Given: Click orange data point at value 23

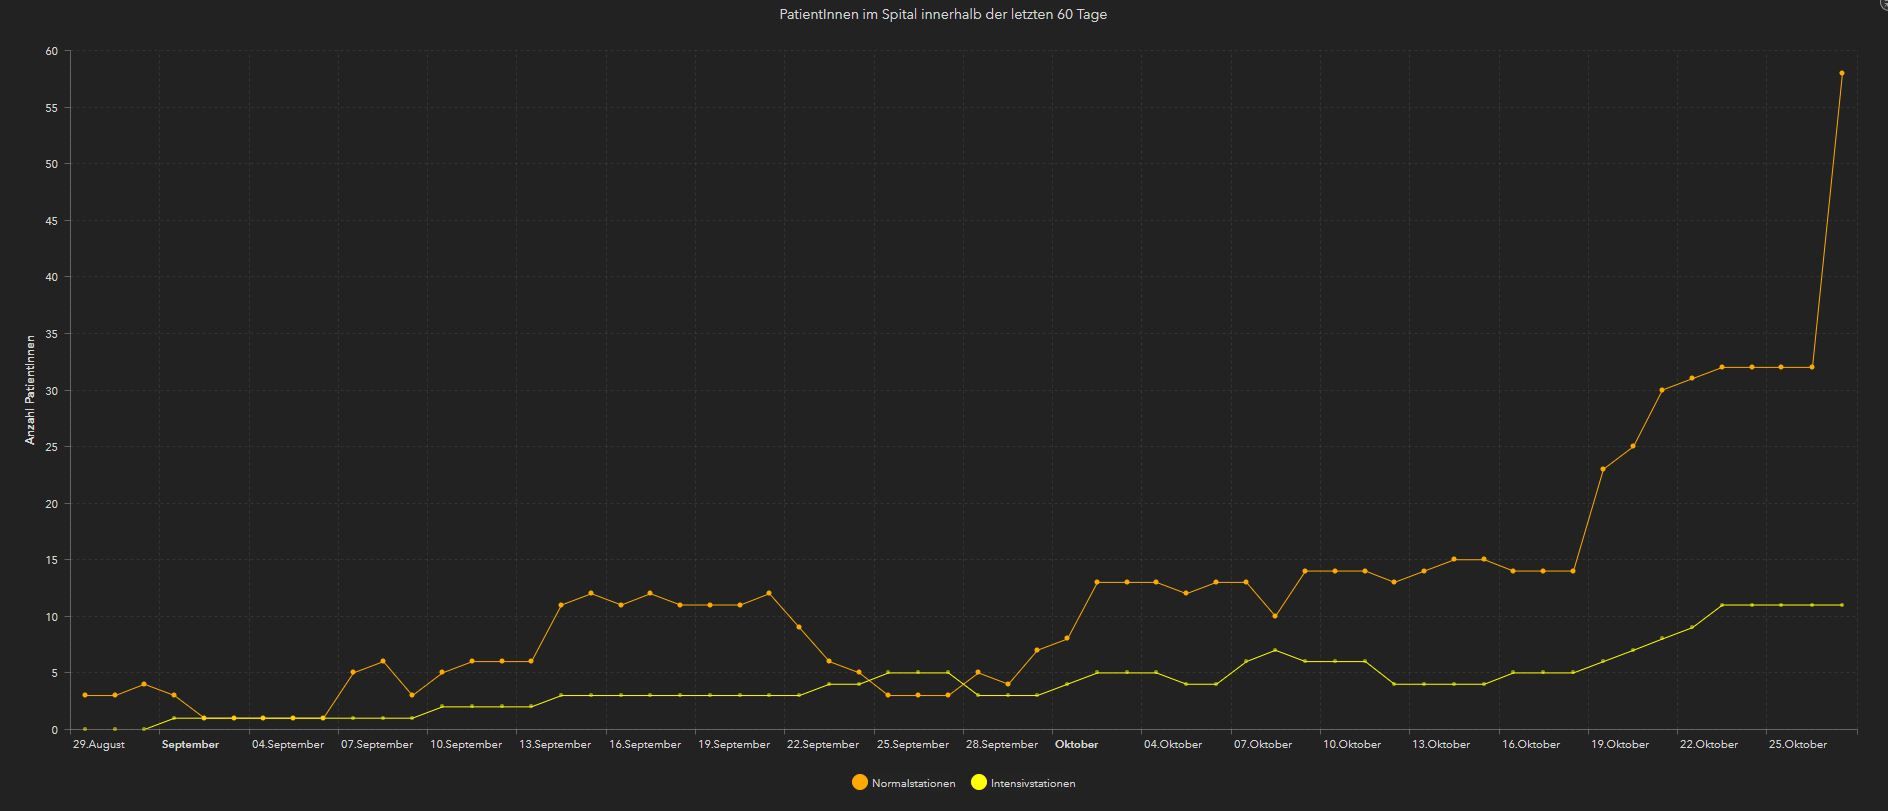Looking at the screenshot, I should [1603, 469].
